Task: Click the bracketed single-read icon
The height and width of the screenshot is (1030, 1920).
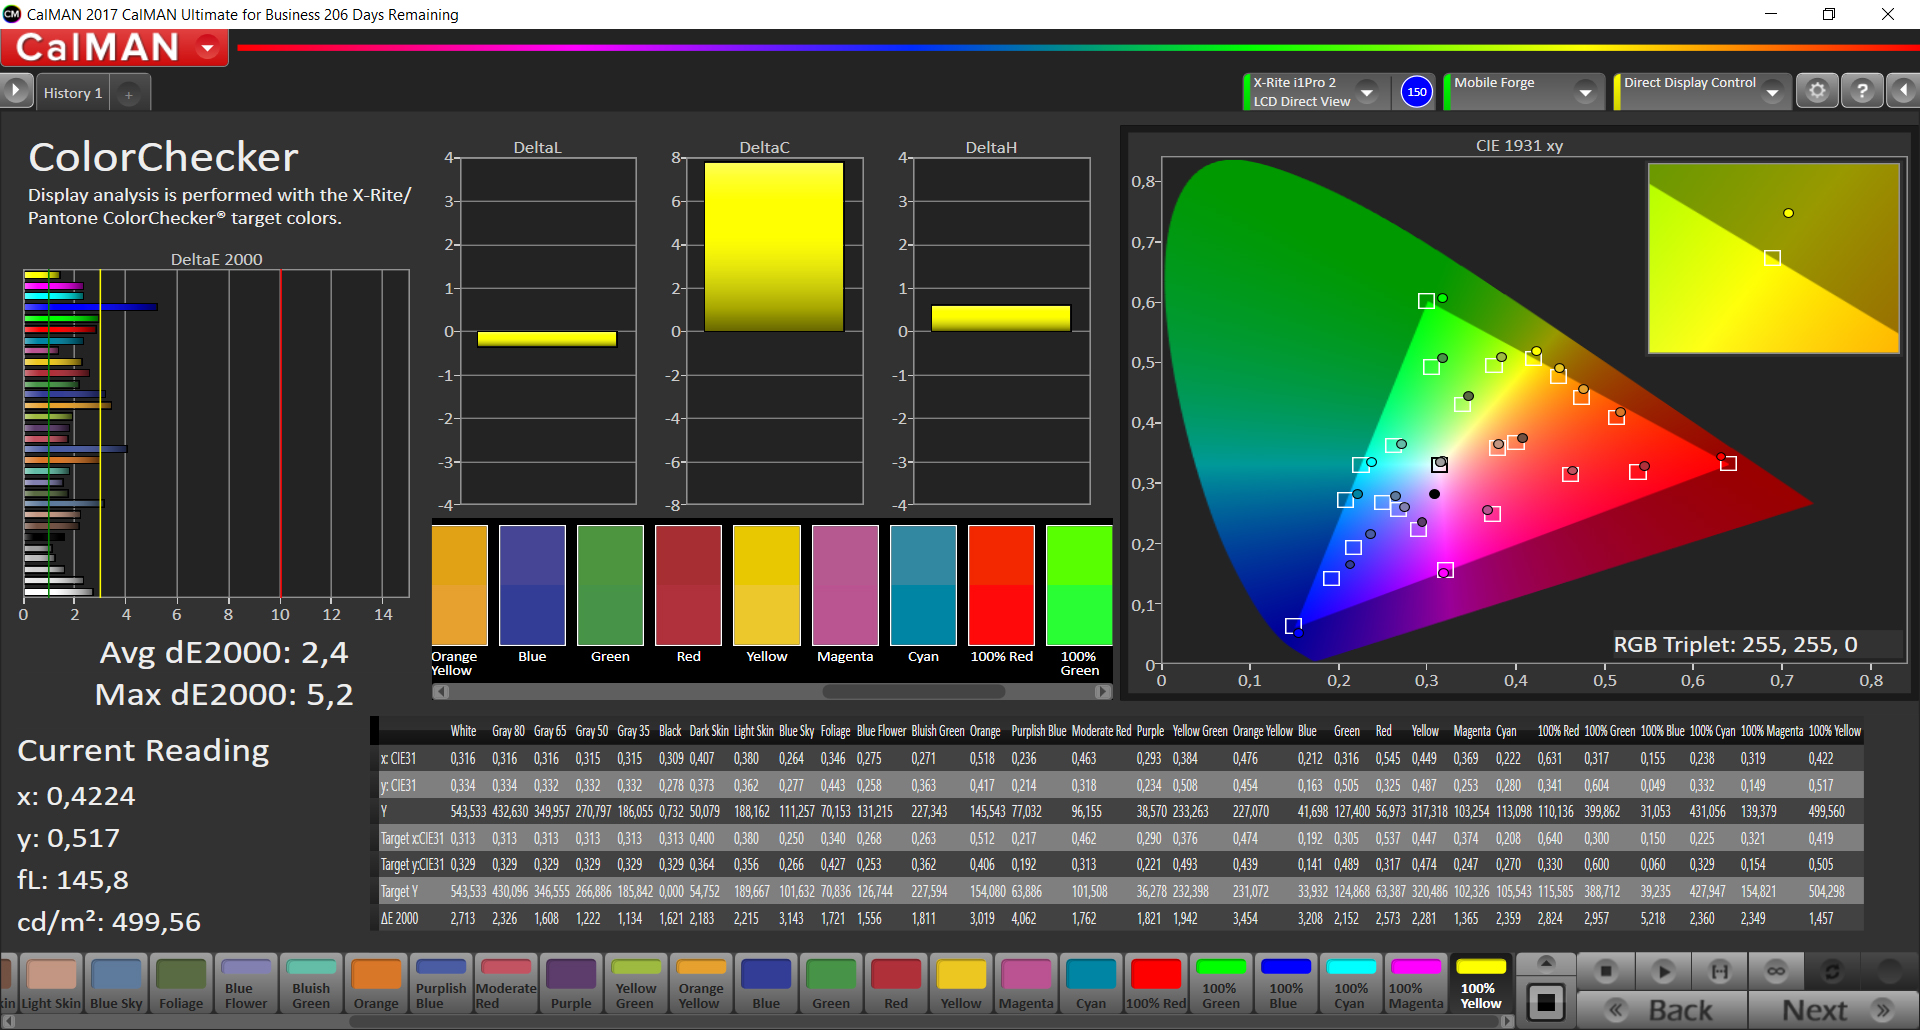Action: (x=1719, y=971)
